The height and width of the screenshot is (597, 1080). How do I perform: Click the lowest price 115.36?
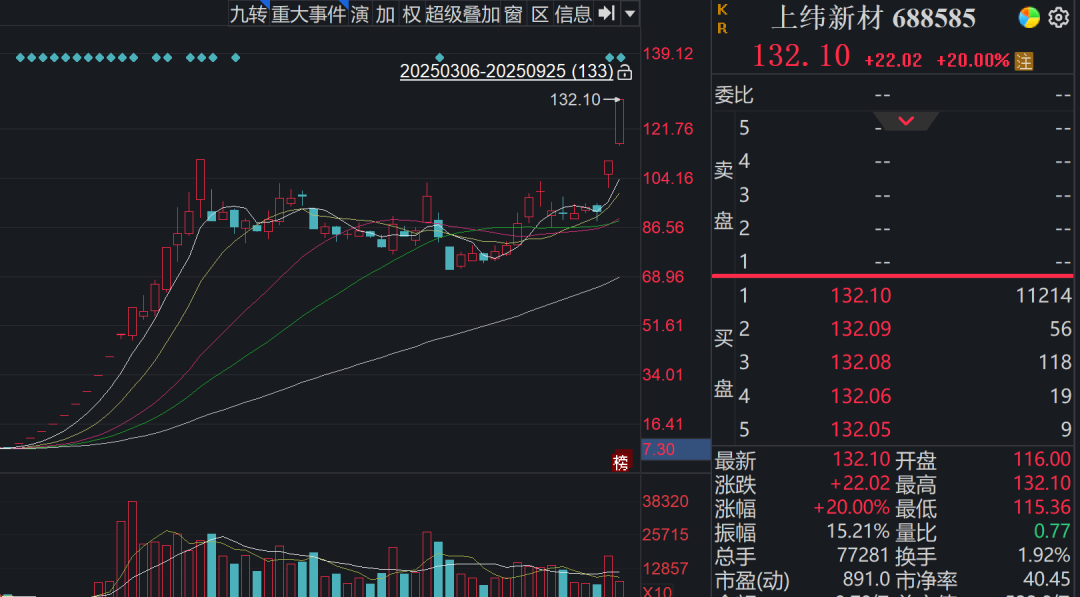[1042, 508]
